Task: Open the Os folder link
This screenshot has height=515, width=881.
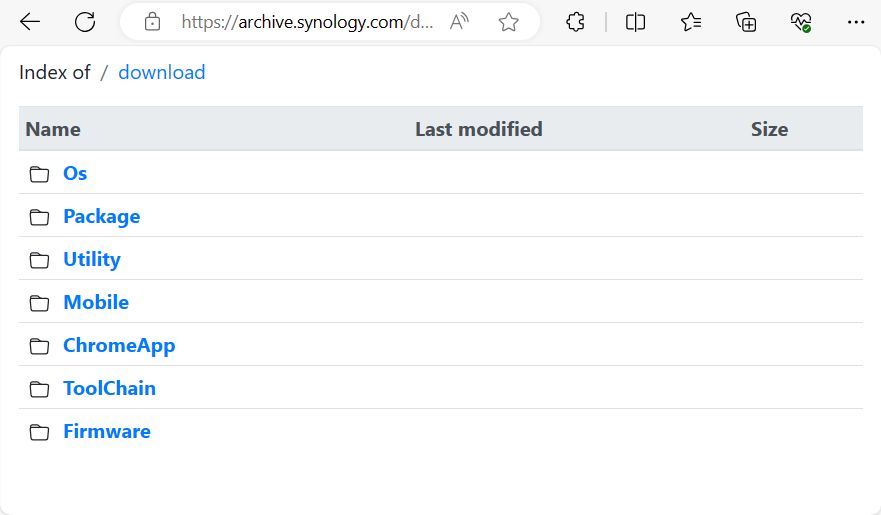Action: 75,173
